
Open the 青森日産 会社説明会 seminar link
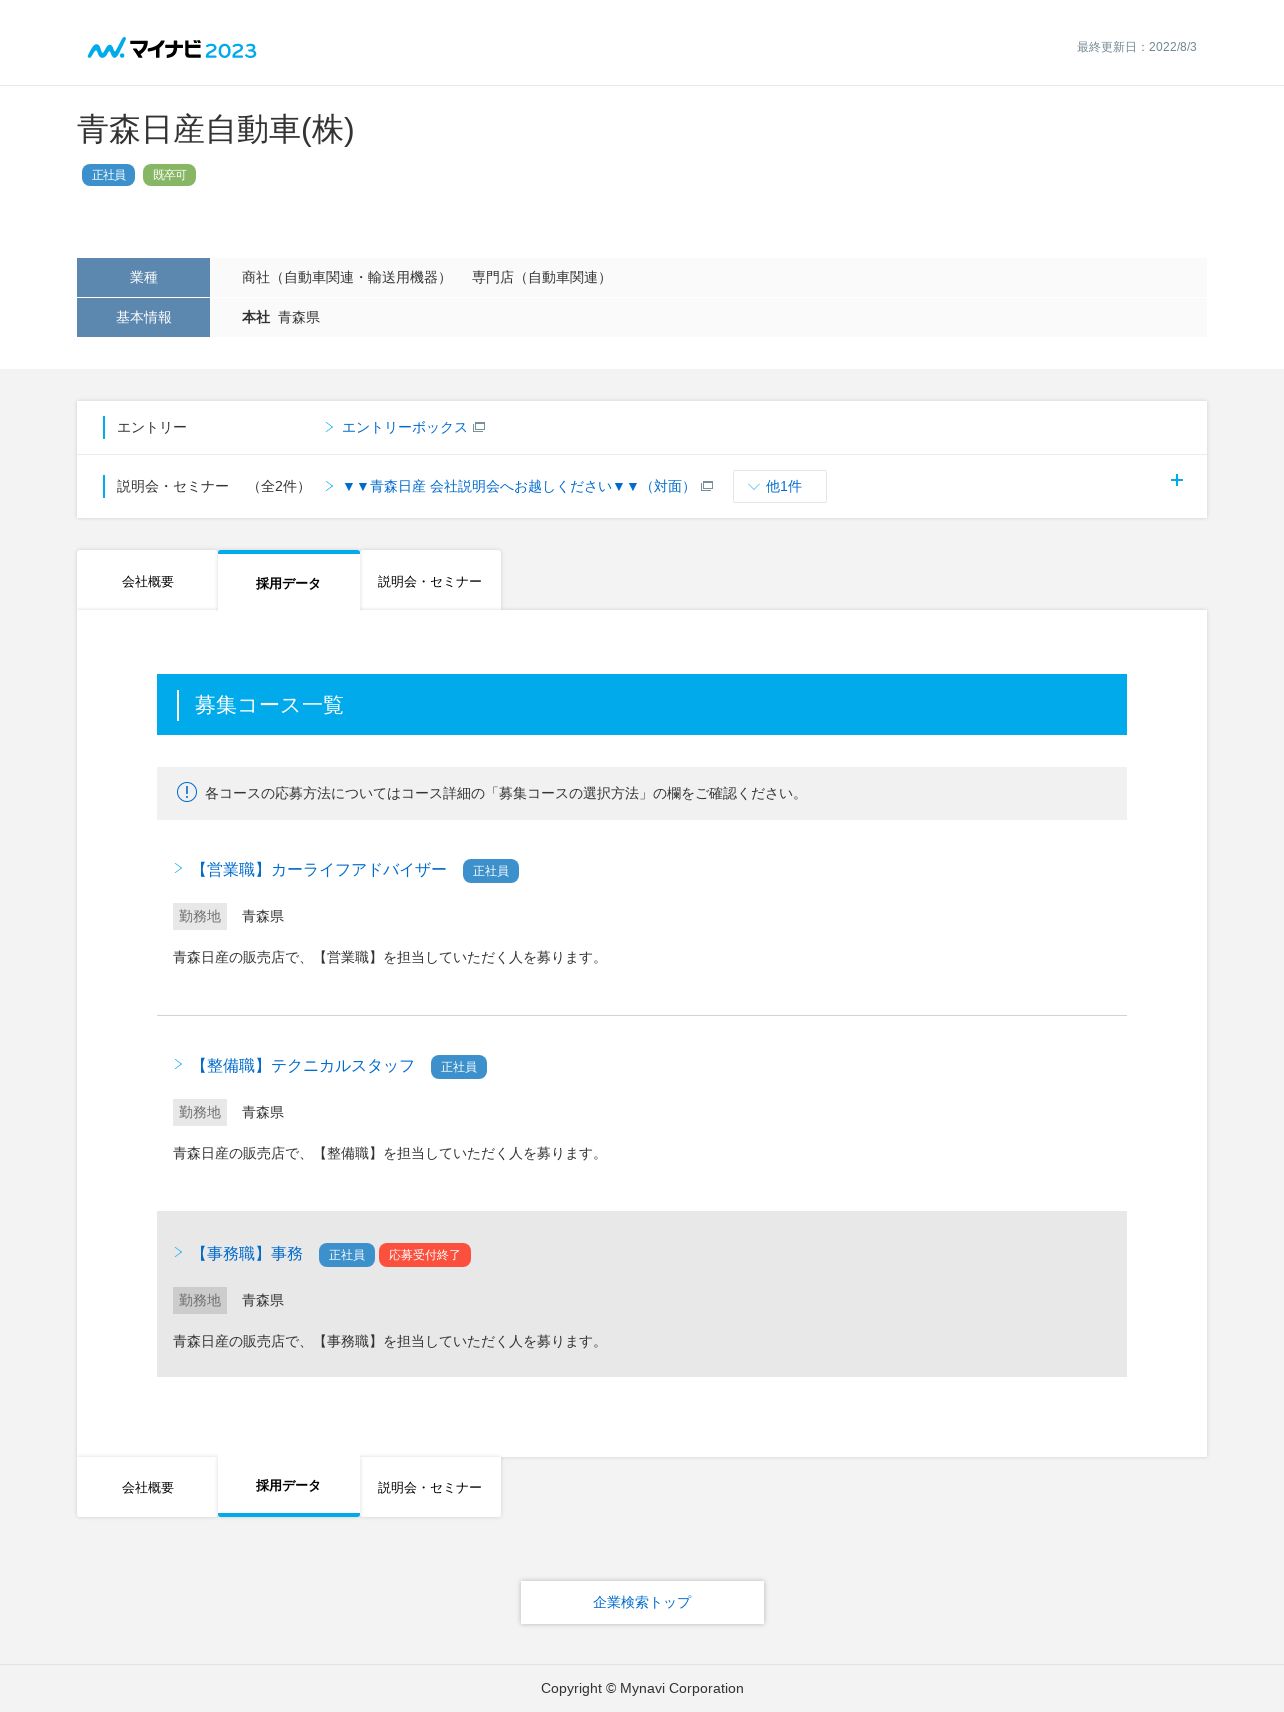coord(518,486)
